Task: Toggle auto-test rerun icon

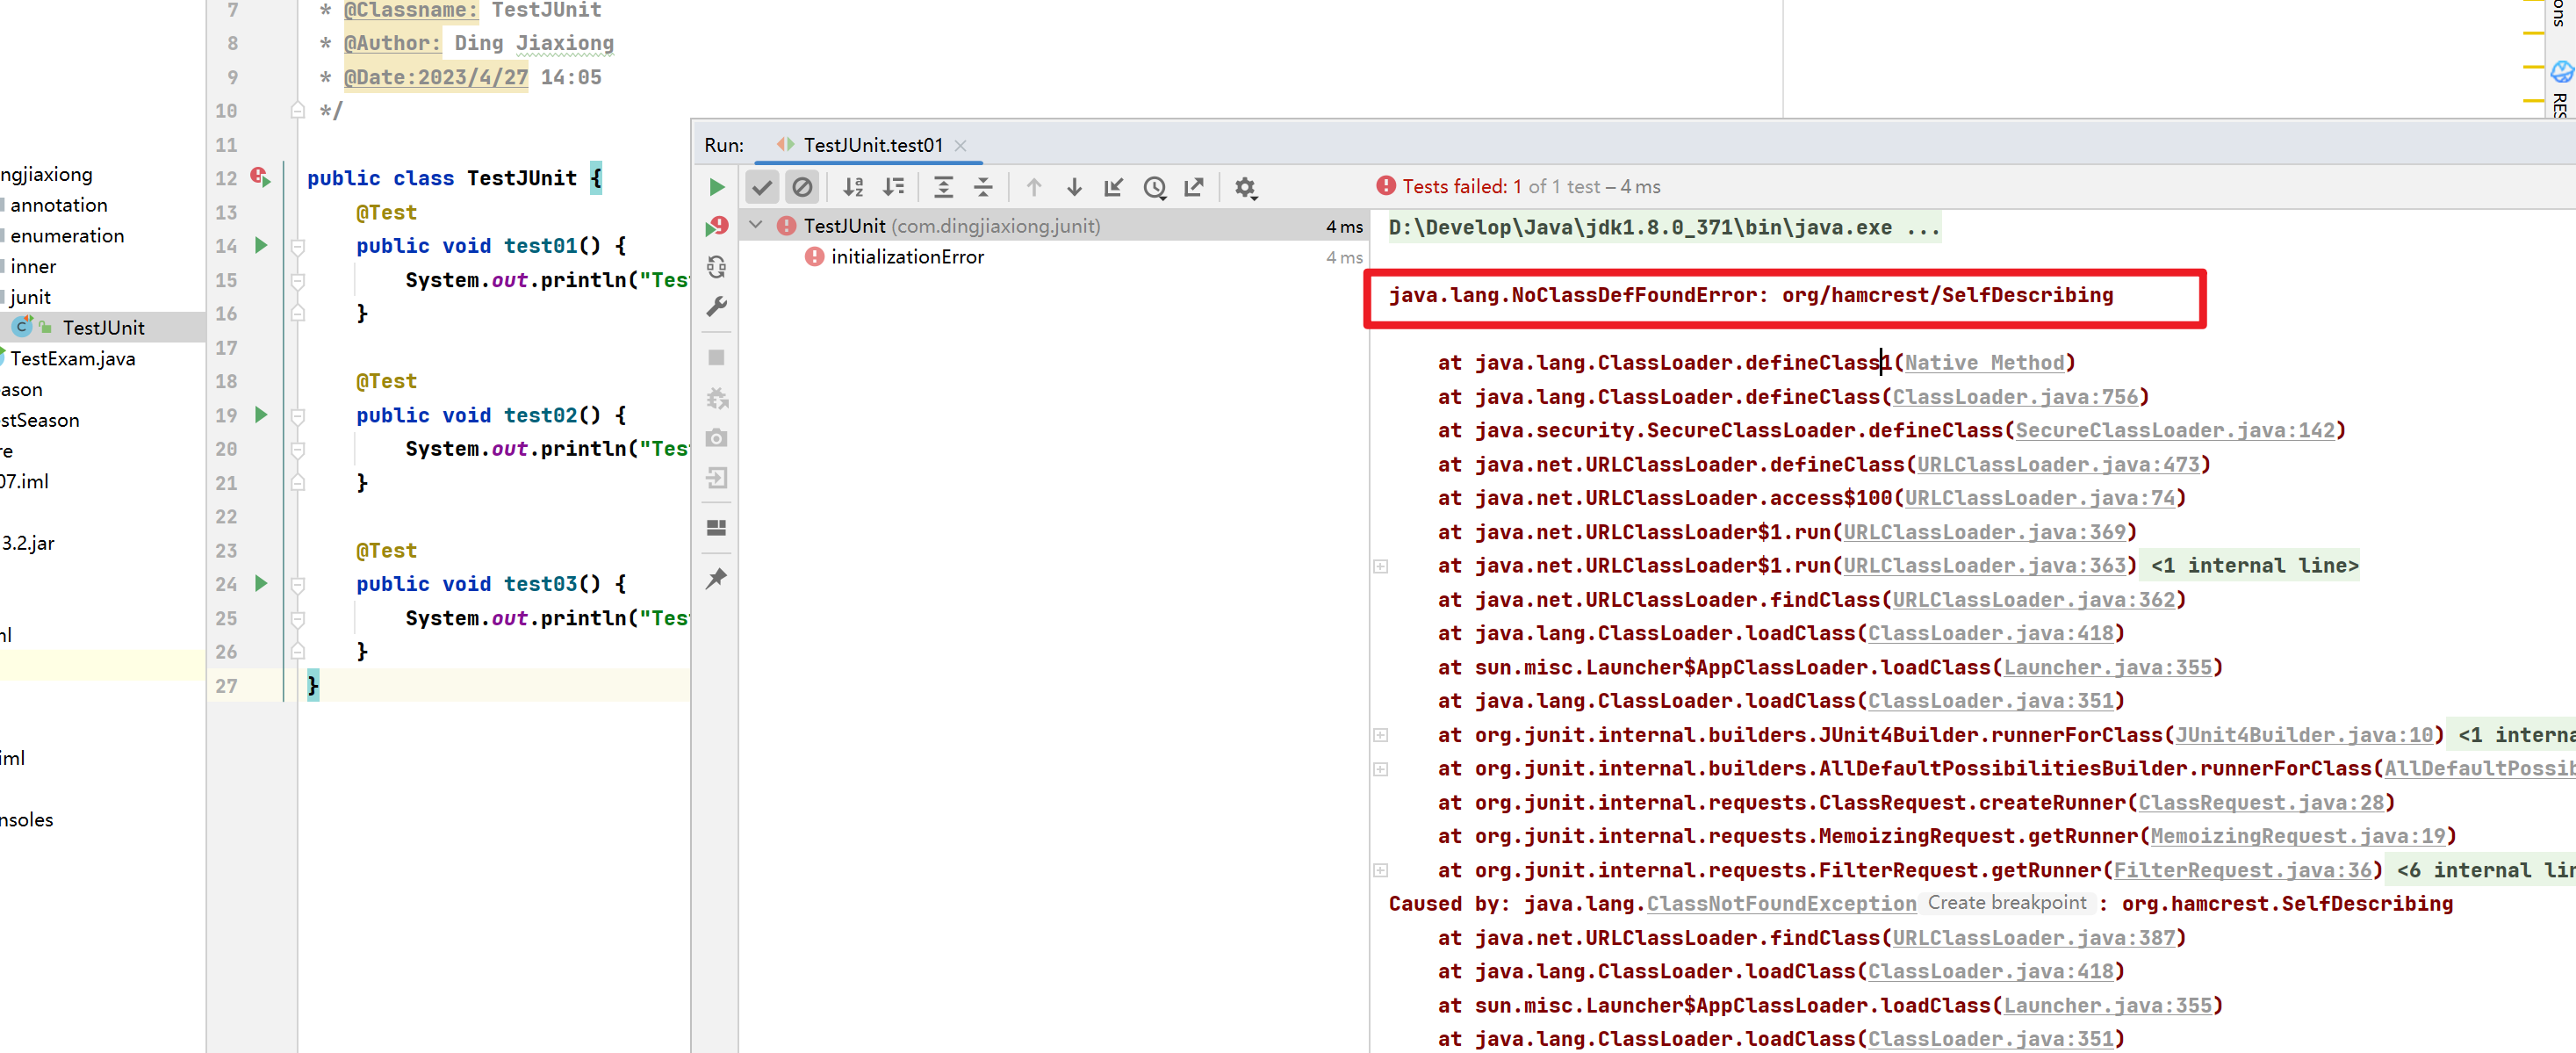Action: tap(716, 267)
